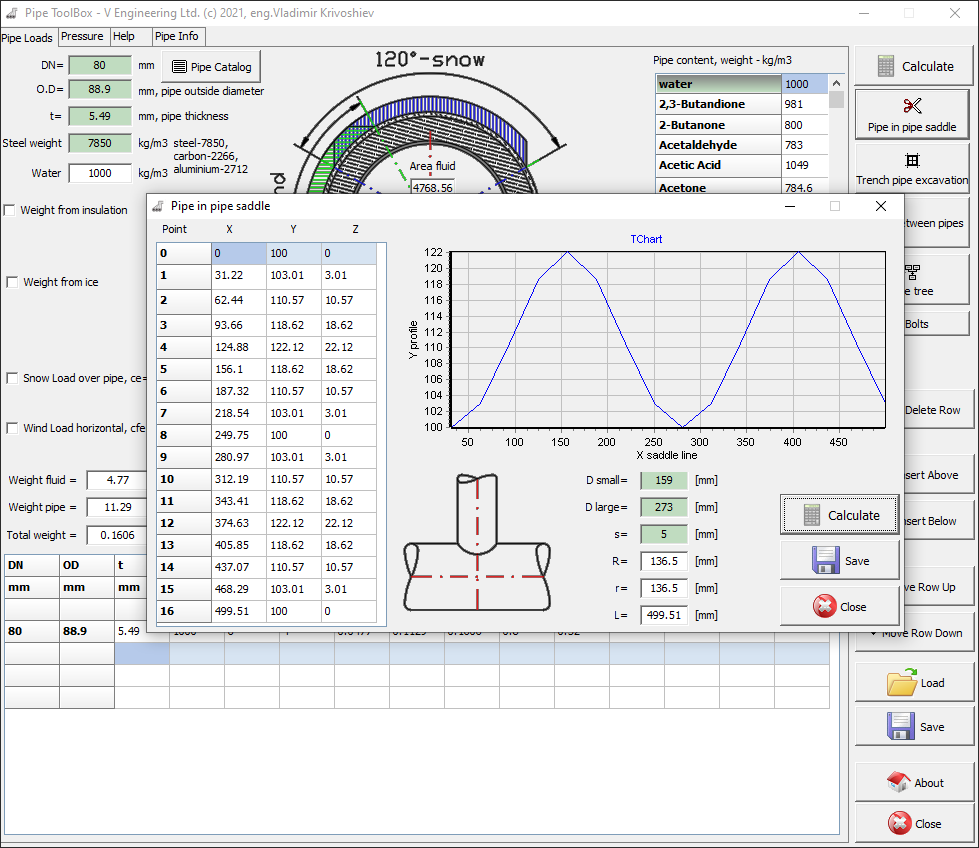Click the Pipe Catalog button
Image resolution: width=979 pixels, height=848 pixels.
coord(211,67)
